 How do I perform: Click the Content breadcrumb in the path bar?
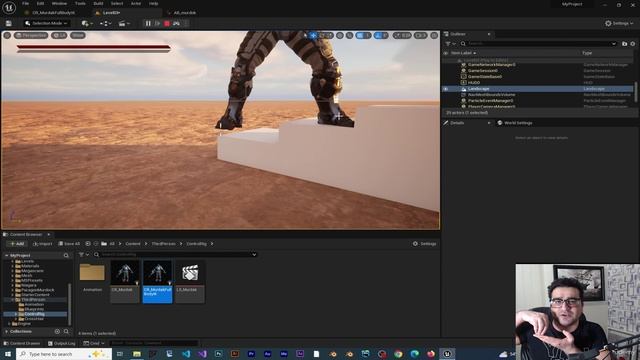(133, 244)
